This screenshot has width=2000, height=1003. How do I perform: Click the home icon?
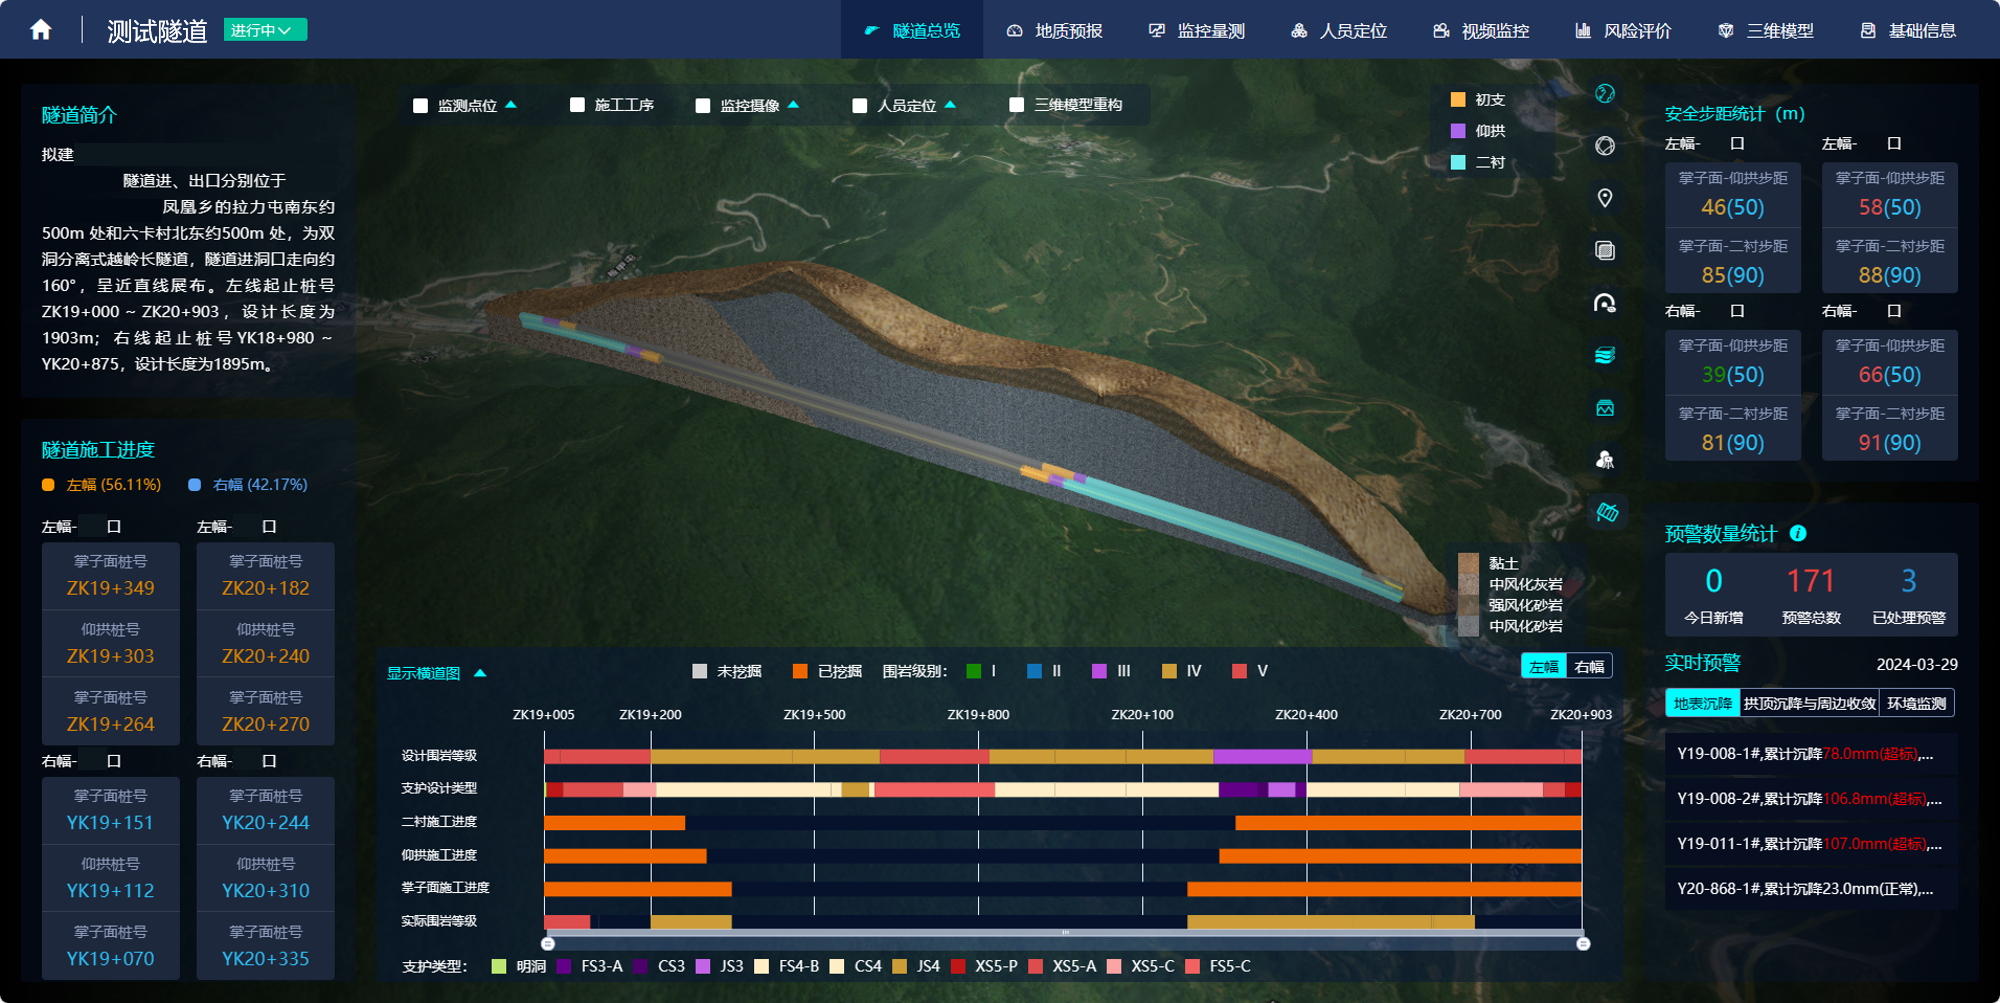(x=41, y=30)
